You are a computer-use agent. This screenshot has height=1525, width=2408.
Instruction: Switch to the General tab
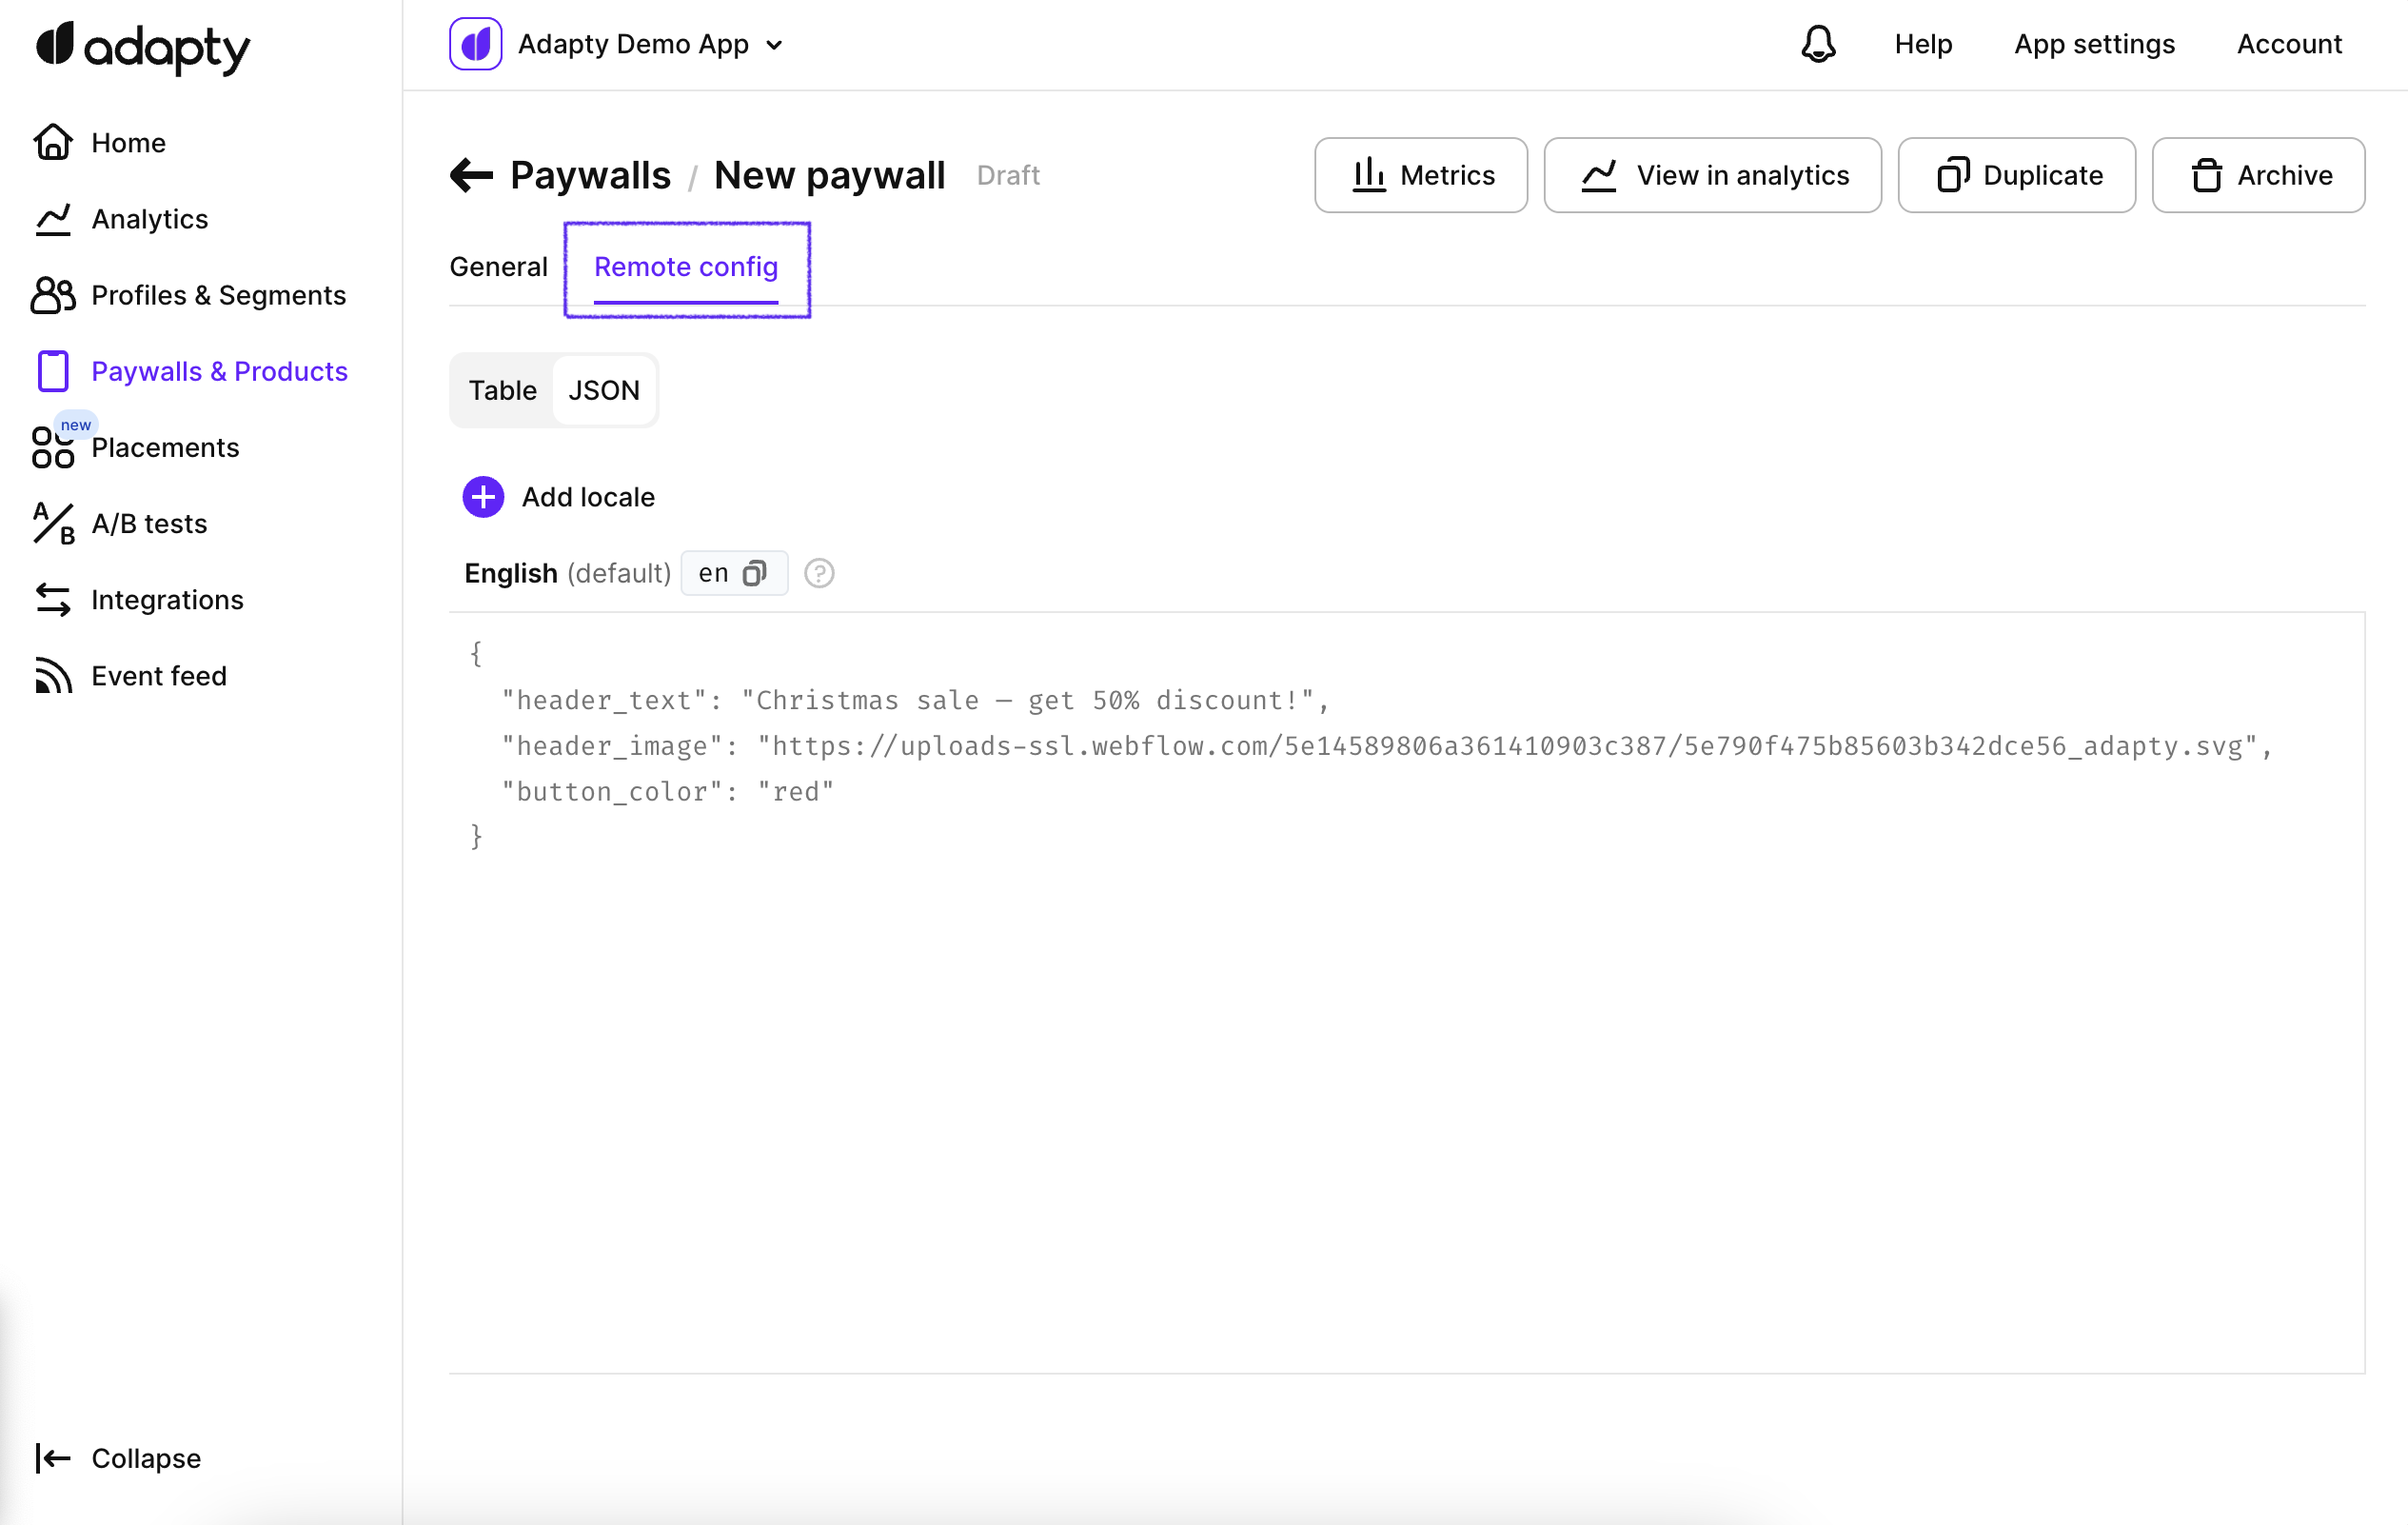tap(498, 267)
